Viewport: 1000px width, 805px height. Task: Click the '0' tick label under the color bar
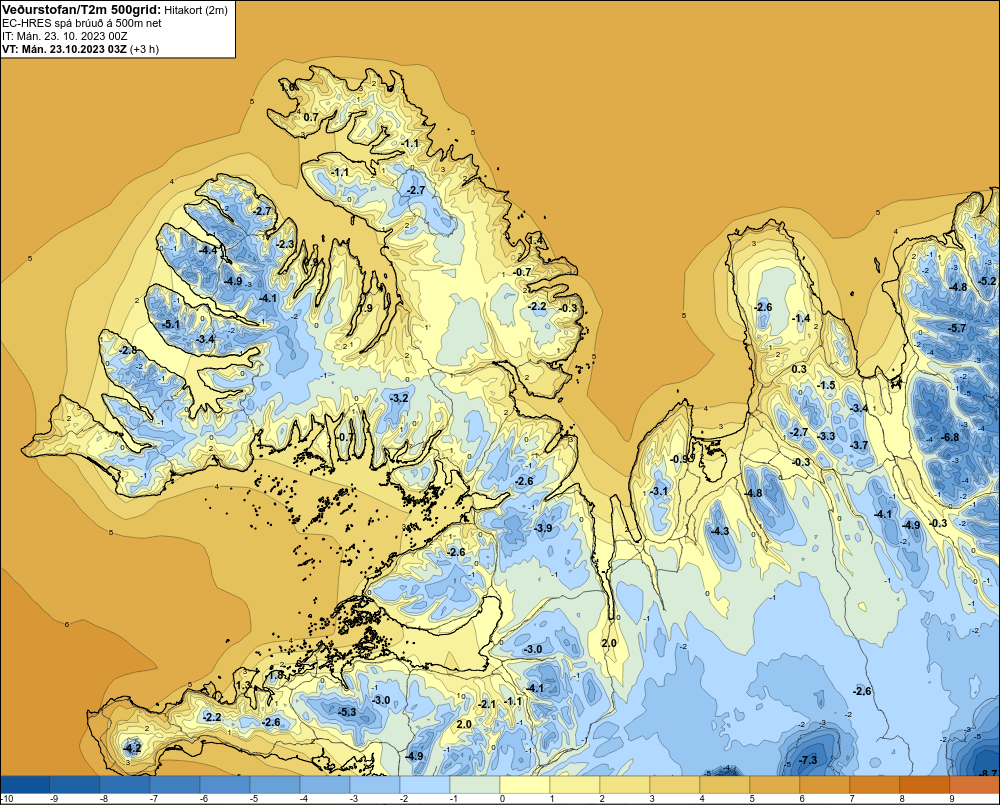click(503, 799)
